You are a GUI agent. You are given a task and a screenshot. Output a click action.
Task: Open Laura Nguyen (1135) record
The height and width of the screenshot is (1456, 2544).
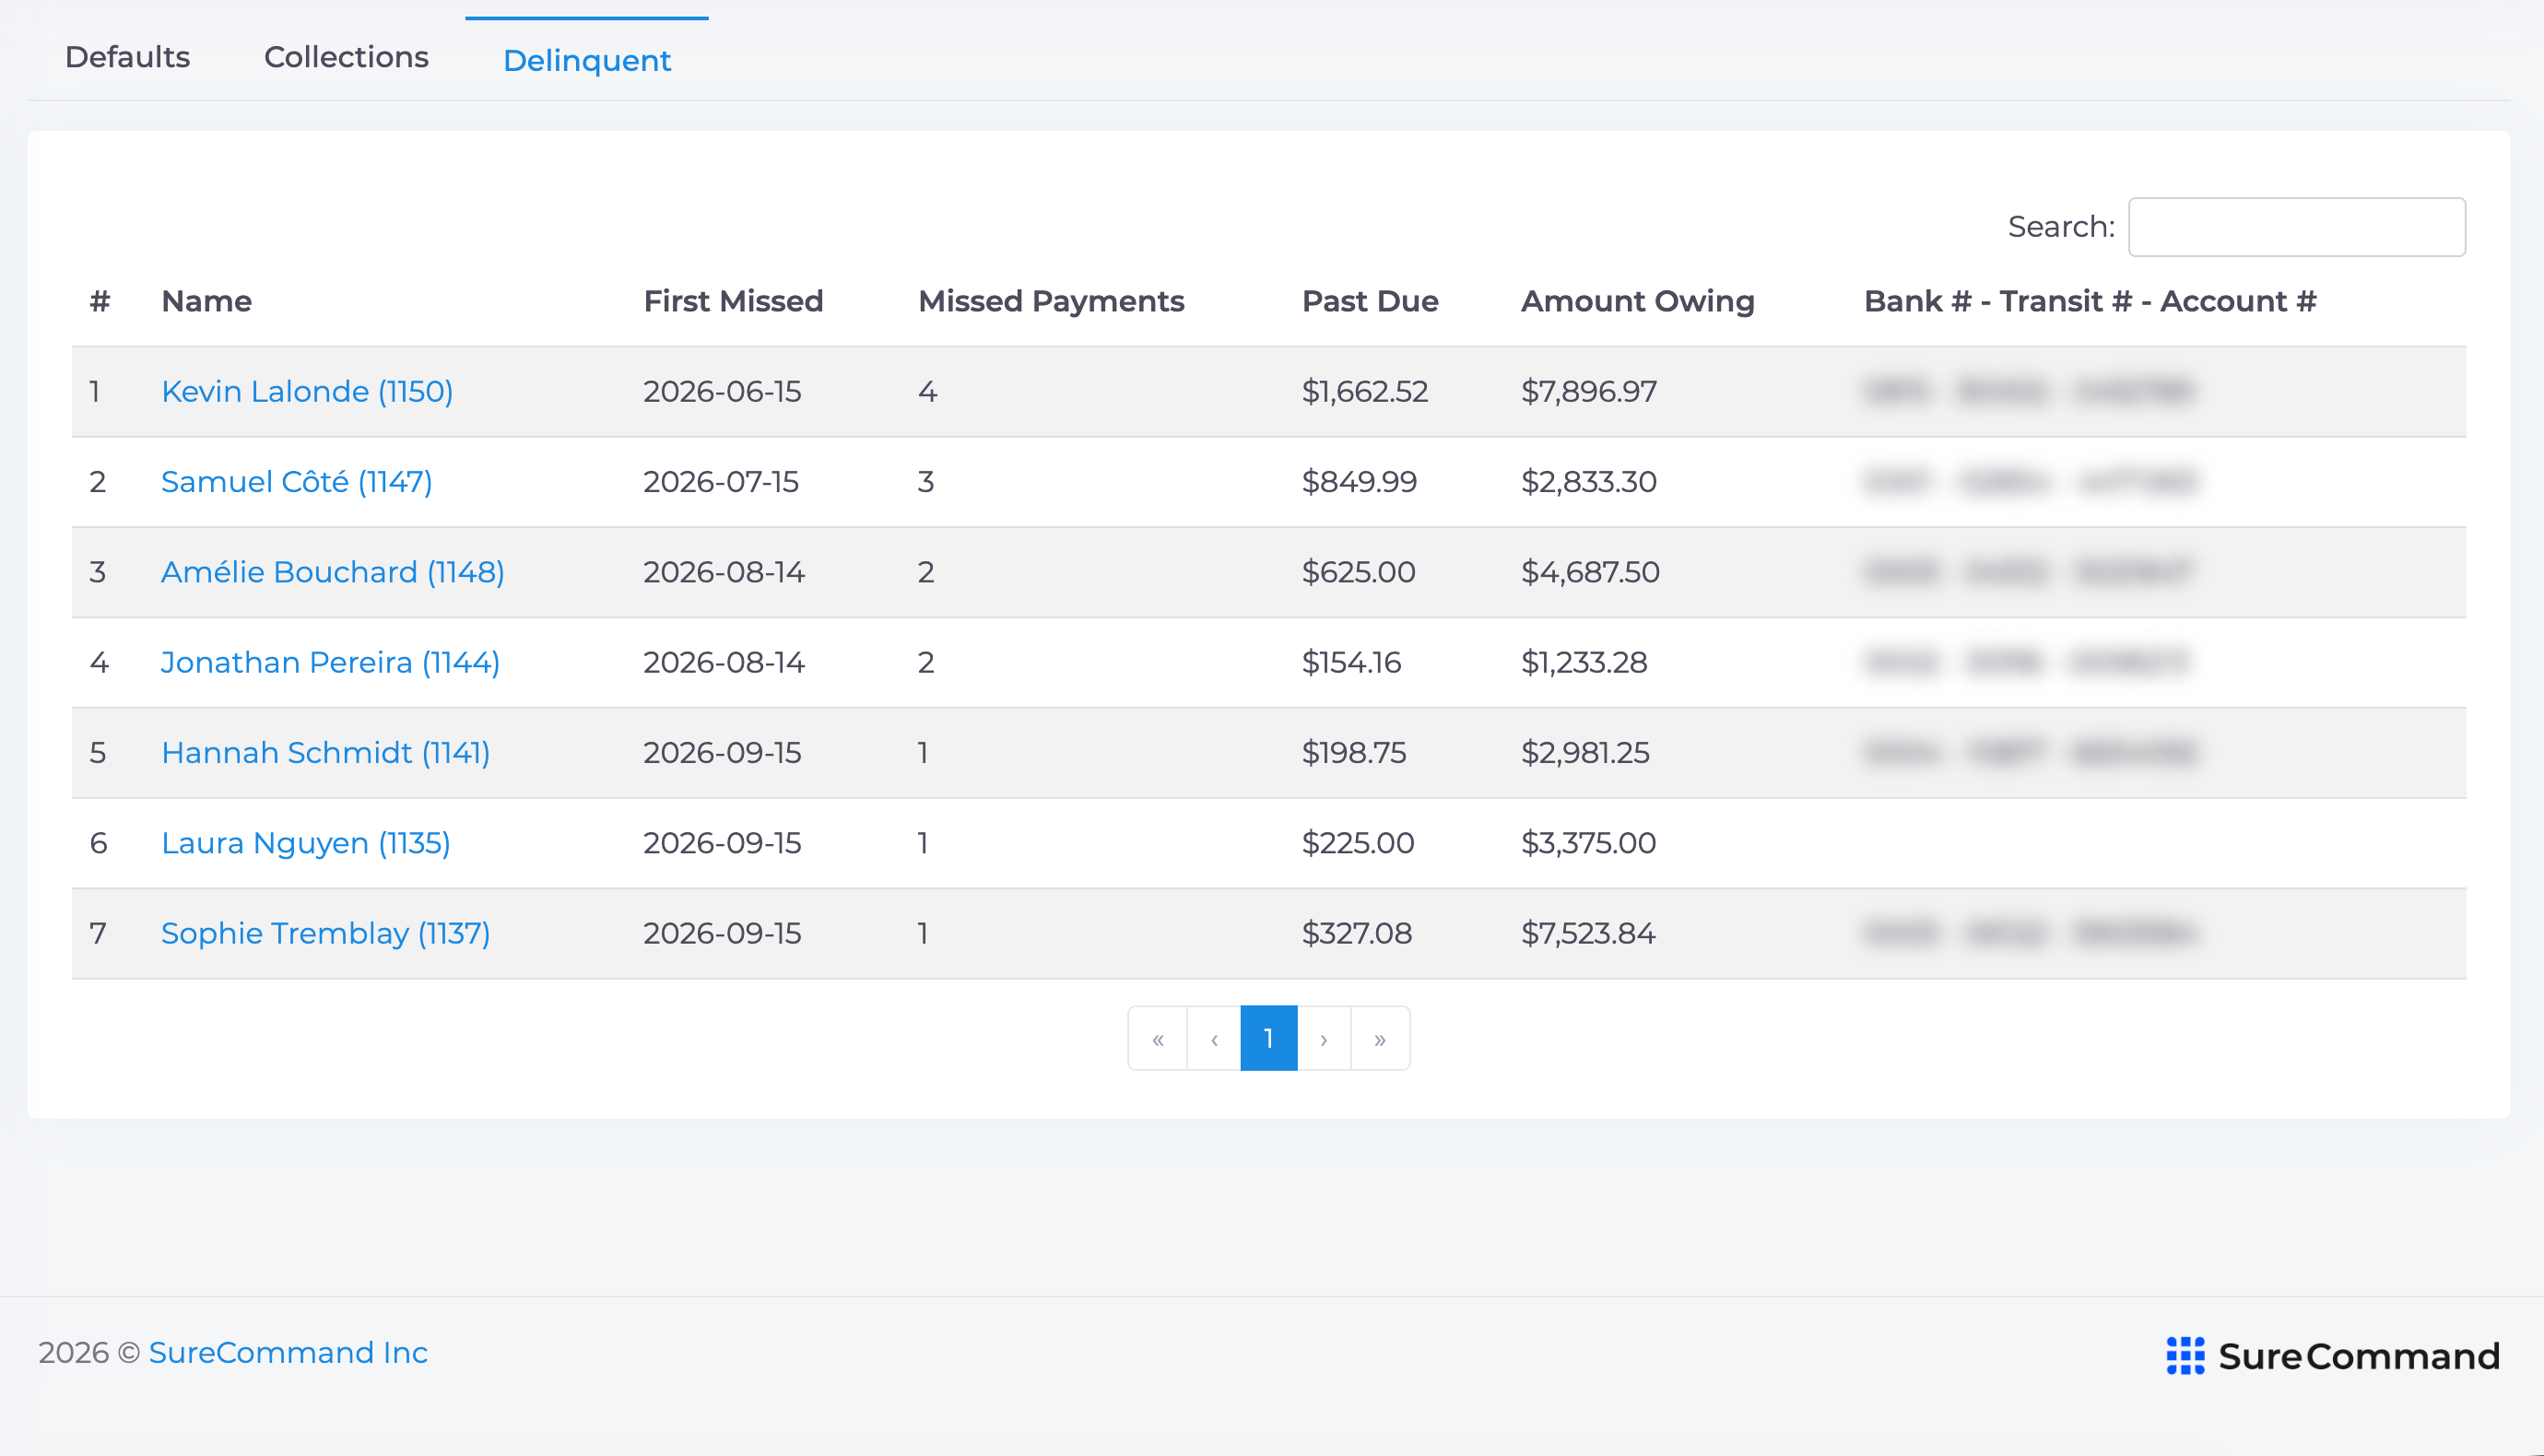click(x=306, y=843)
